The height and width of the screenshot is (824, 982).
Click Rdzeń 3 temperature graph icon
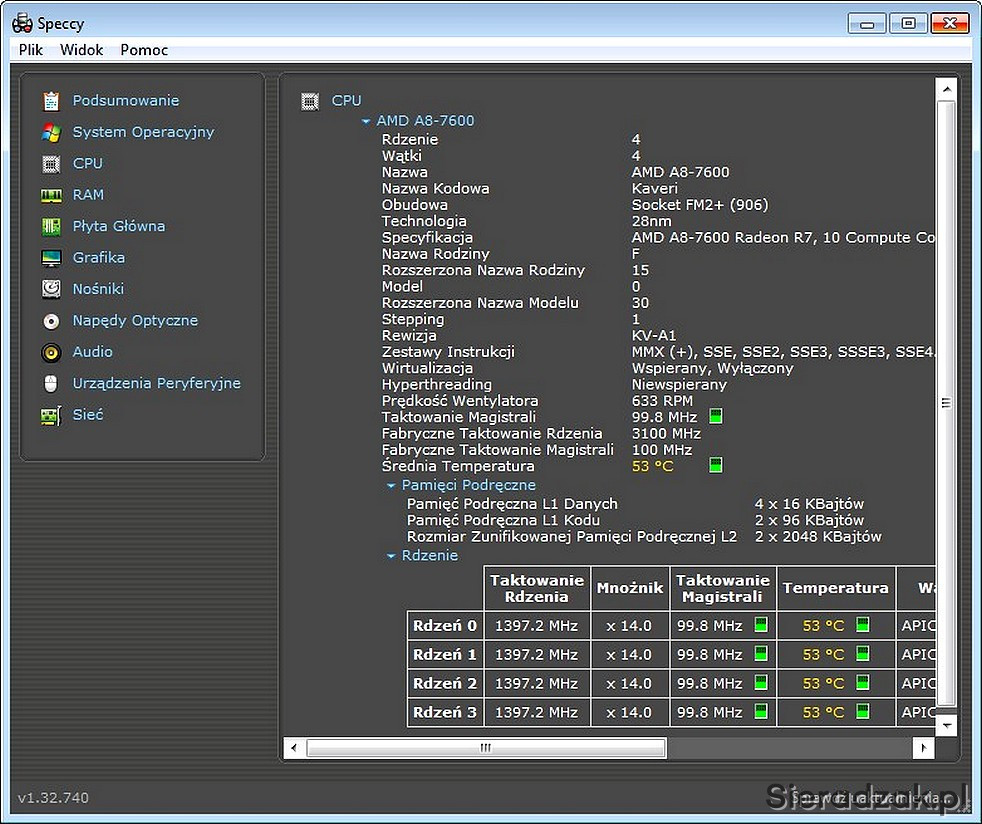(863, 711)
